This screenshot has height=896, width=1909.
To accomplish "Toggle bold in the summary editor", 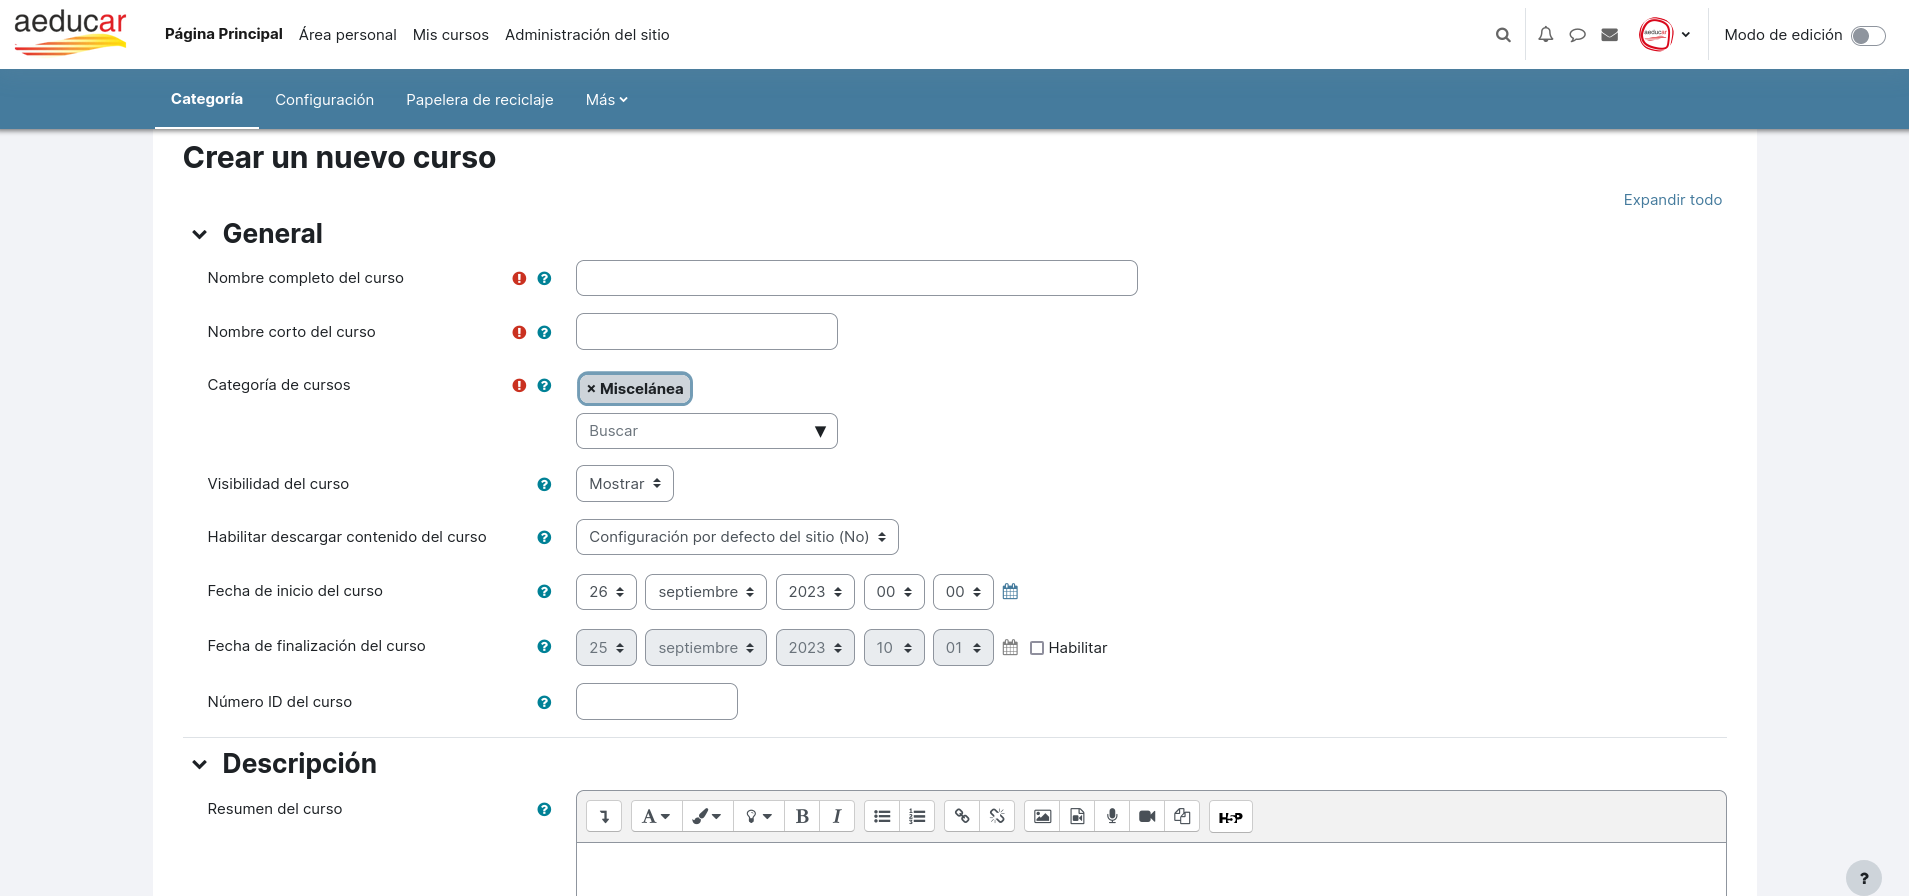I will 802,817.
